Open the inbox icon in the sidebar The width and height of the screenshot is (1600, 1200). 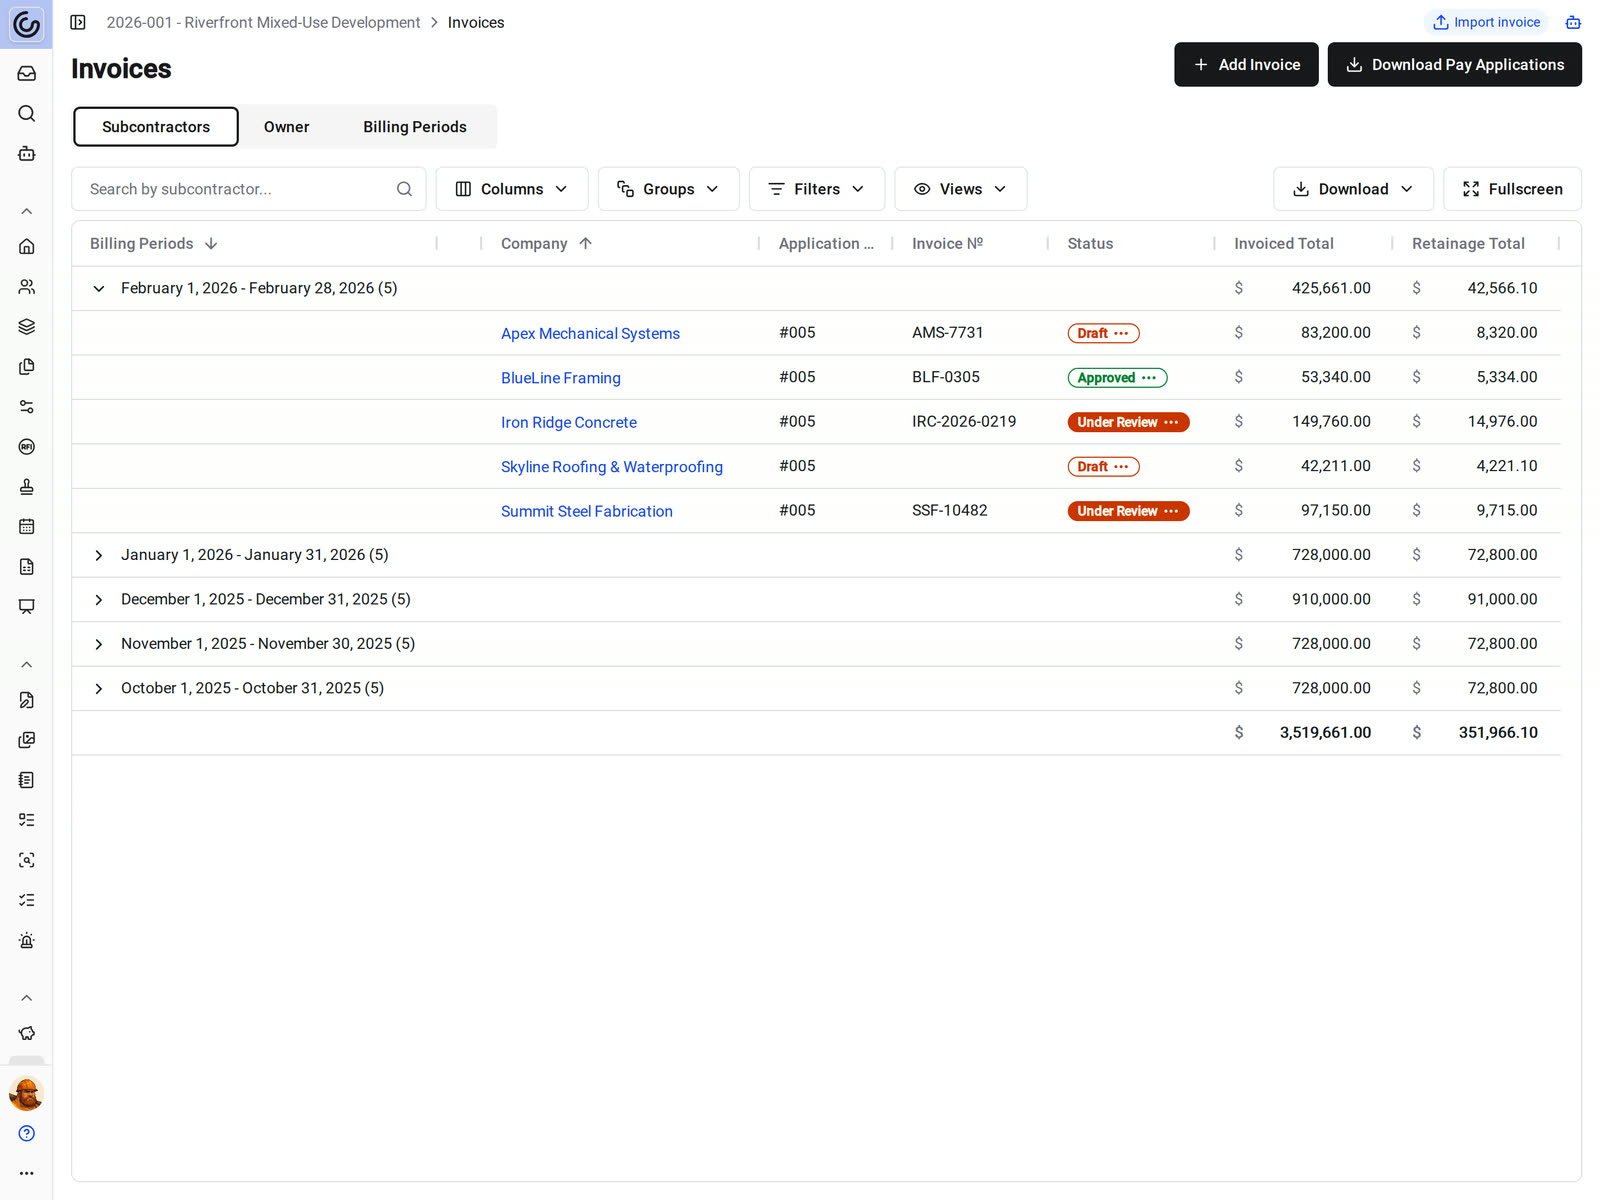click(27, 74)
